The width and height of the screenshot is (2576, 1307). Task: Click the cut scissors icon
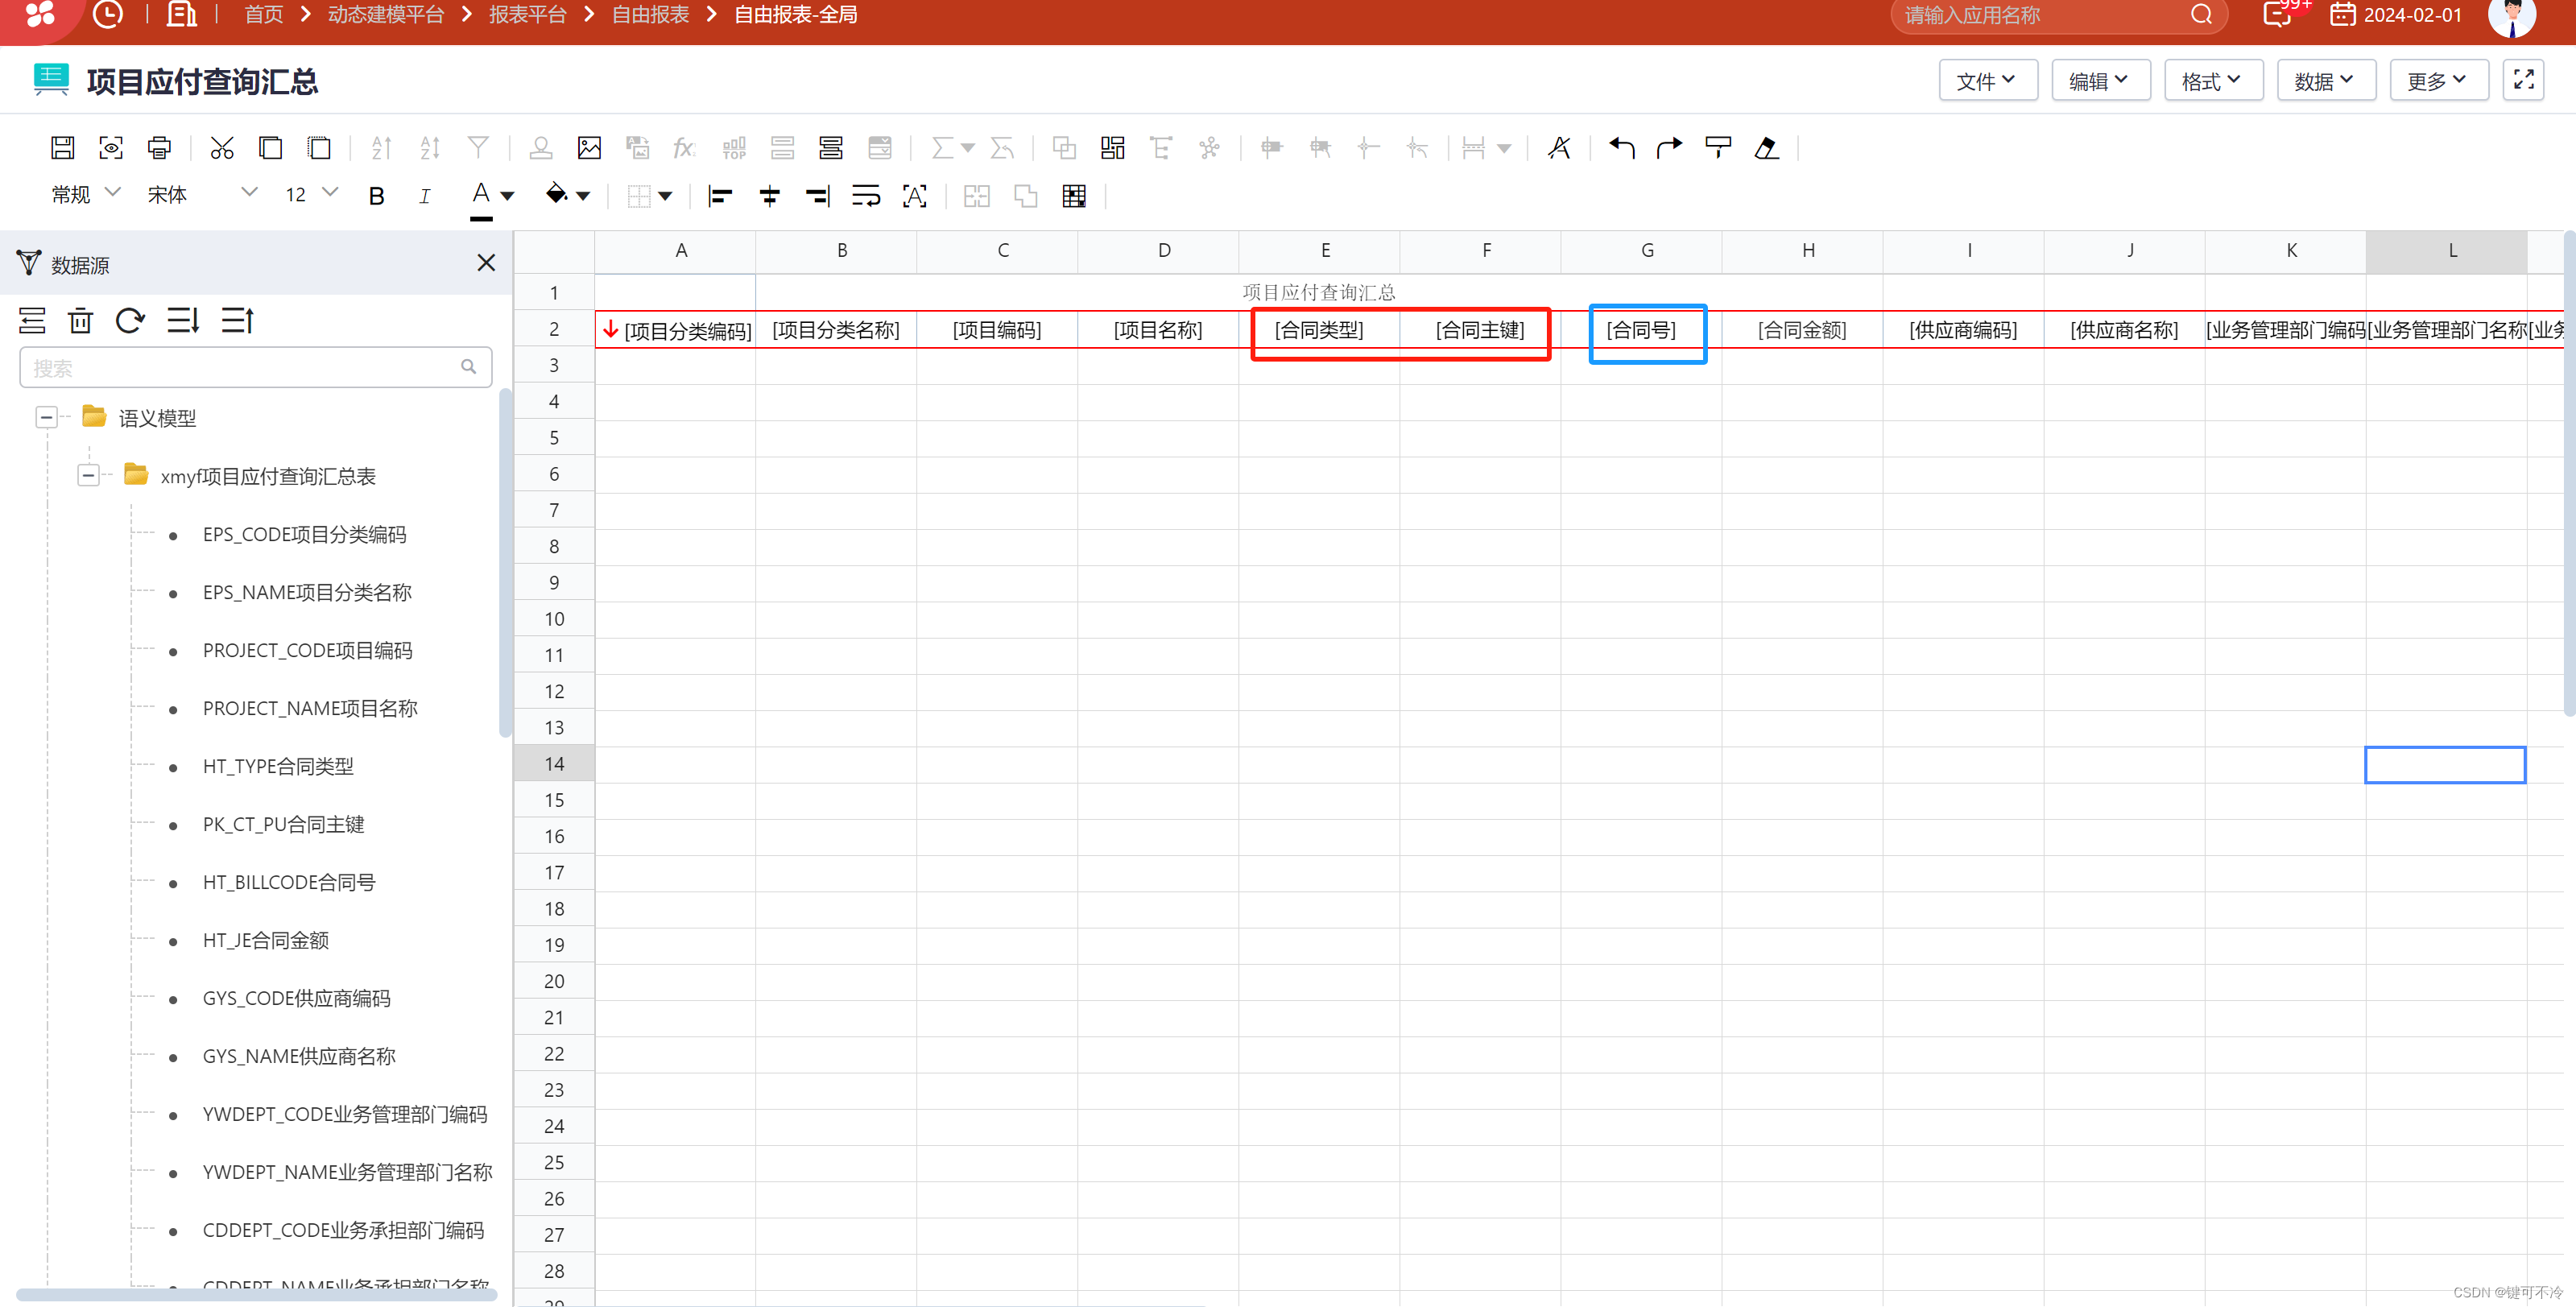(221, 148)
